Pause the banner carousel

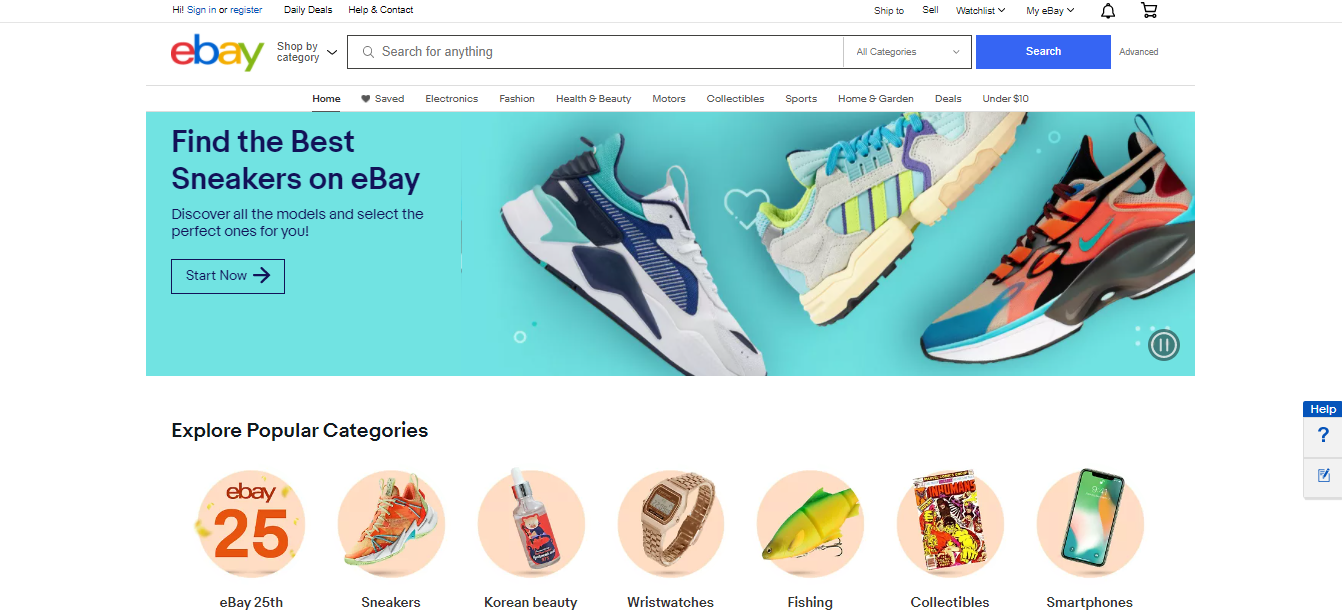(1163, 346)
